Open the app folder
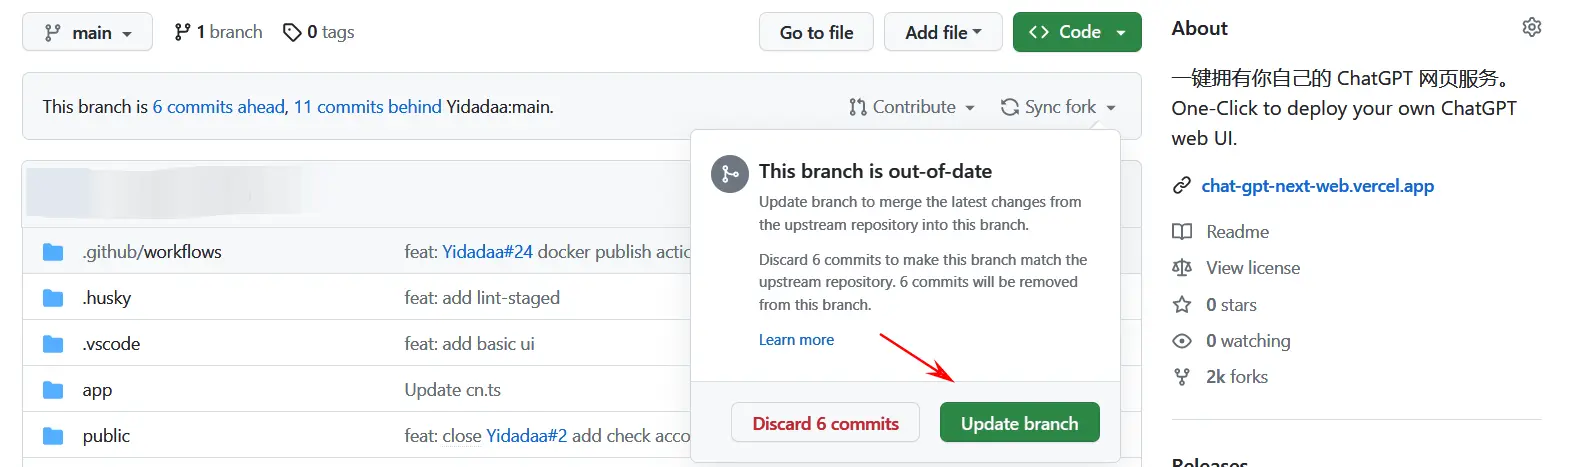This screenshot has width=1584, height=467. (97, 390)
